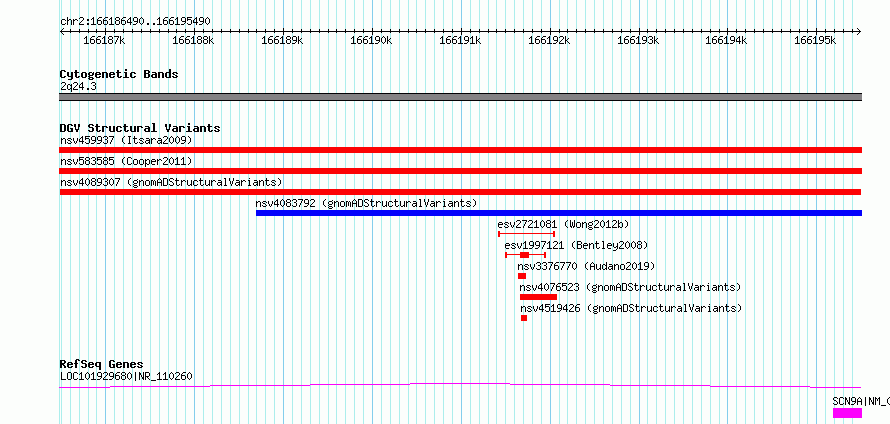Click the nsv4076523 red variant bar

539,297
